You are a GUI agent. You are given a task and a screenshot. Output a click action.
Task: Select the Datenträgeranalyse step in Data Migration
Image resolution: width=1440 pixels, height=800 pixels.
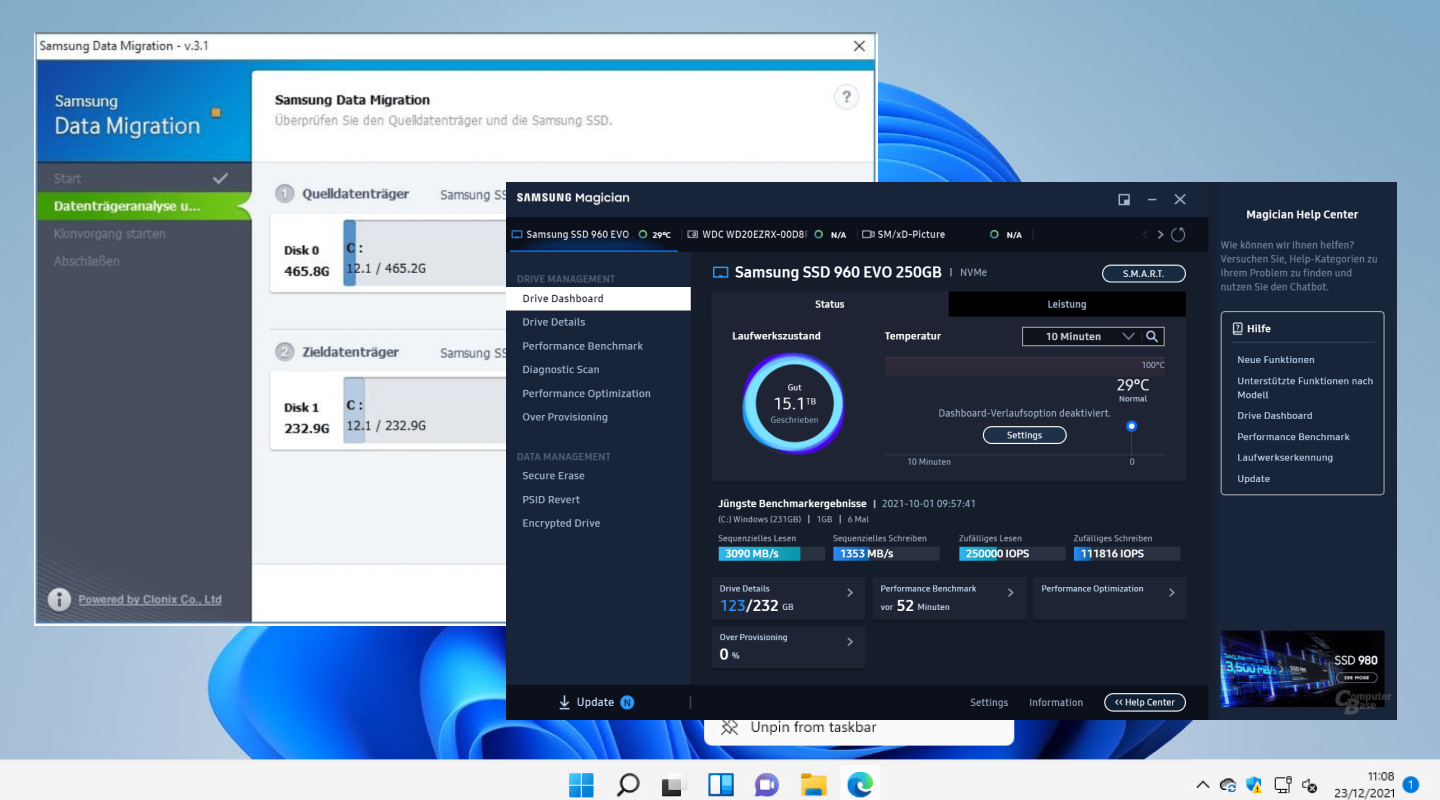tap(144, 206)
